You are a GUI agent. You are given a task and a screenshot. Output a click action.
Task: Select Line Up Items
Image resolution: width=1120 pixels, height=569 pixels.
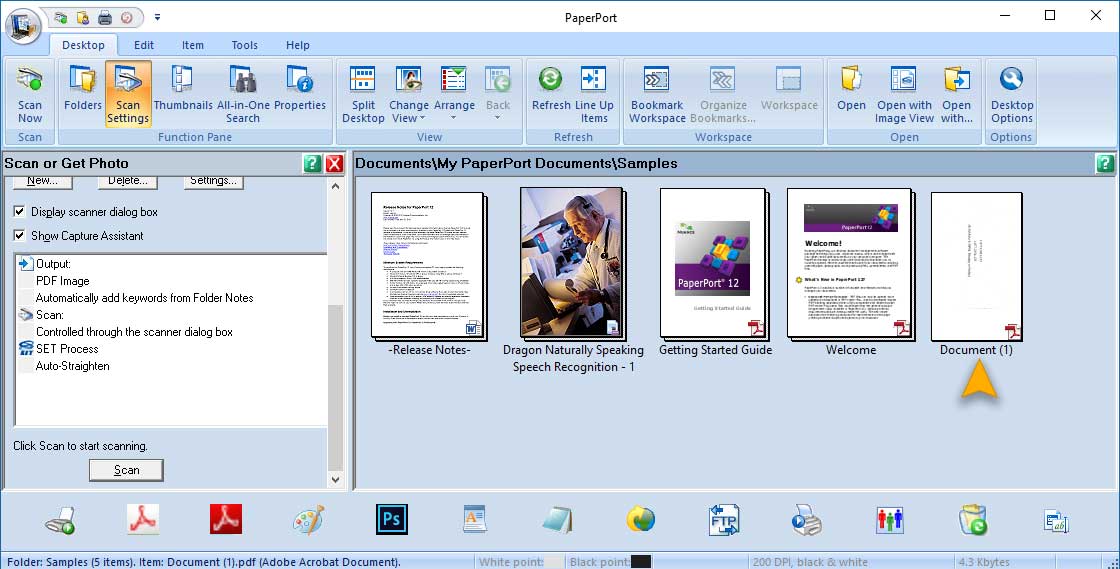[x=594, y=94]
